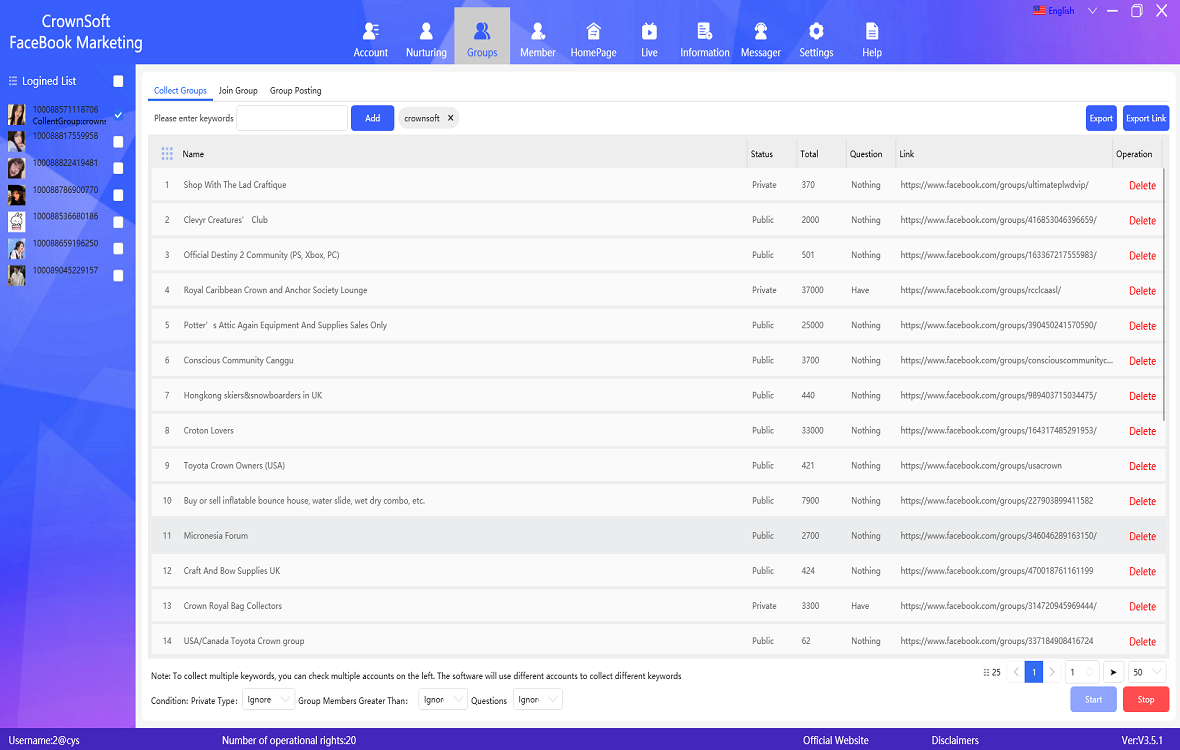Open the Private Type dropdown
The image size is (1180, 750).
(x=269, y=700)
